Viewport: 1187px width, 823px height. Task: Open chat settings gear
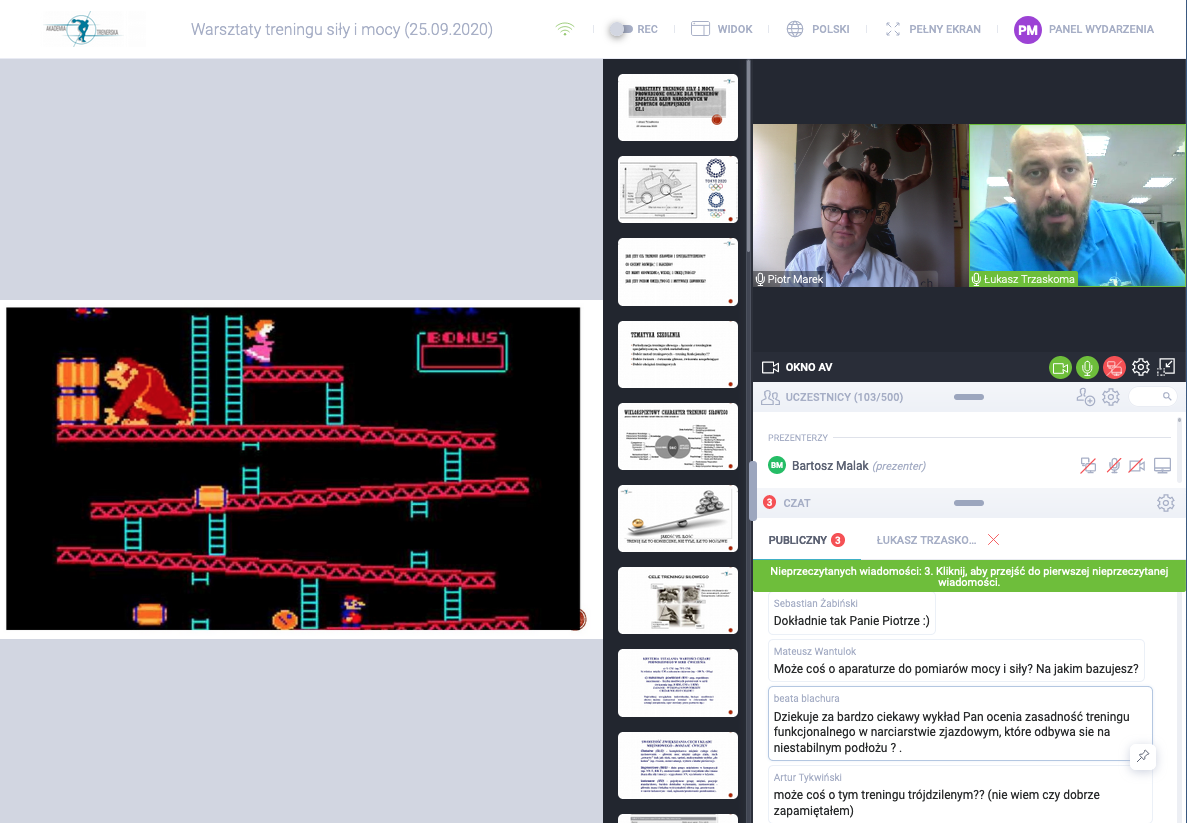pos(1165,503)
